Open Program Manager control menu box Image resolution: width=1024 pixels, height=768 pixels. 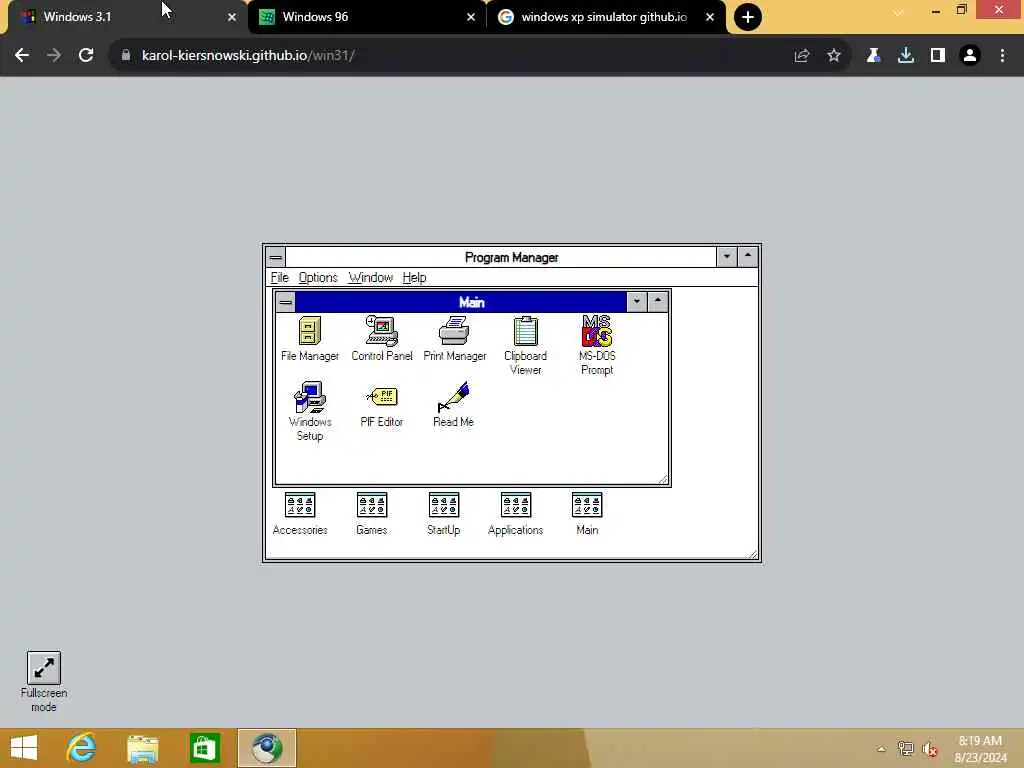tap(276, 257)
